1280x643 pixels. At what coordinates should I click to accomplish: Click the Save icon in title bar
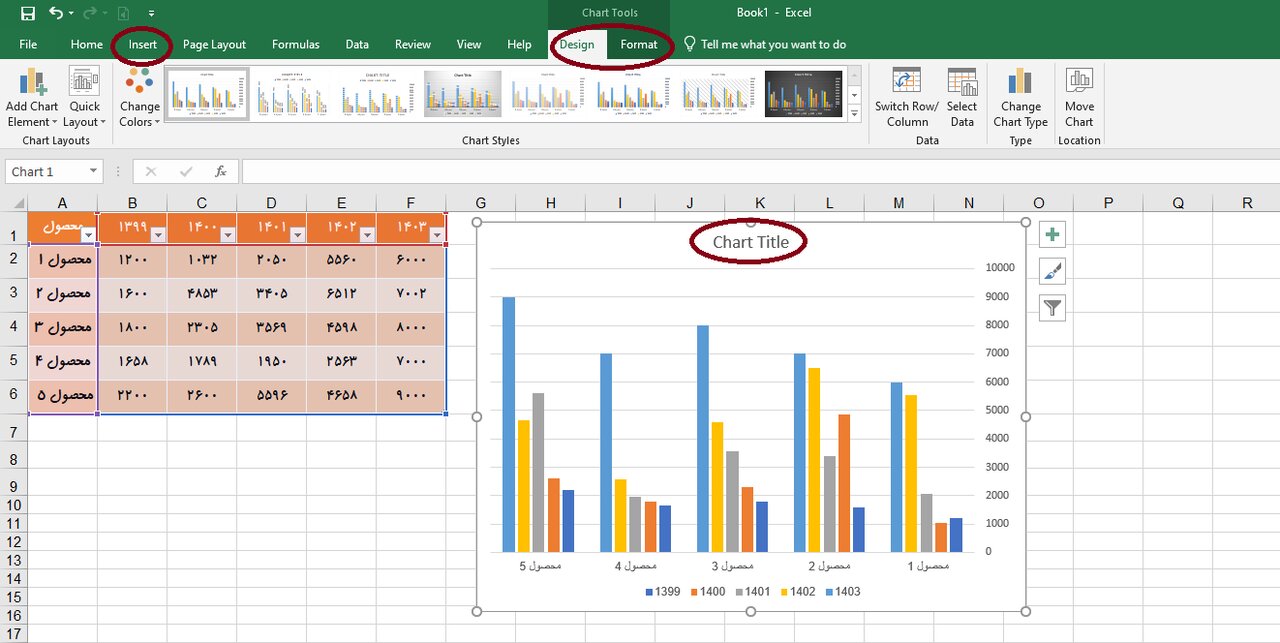[28, 14]
